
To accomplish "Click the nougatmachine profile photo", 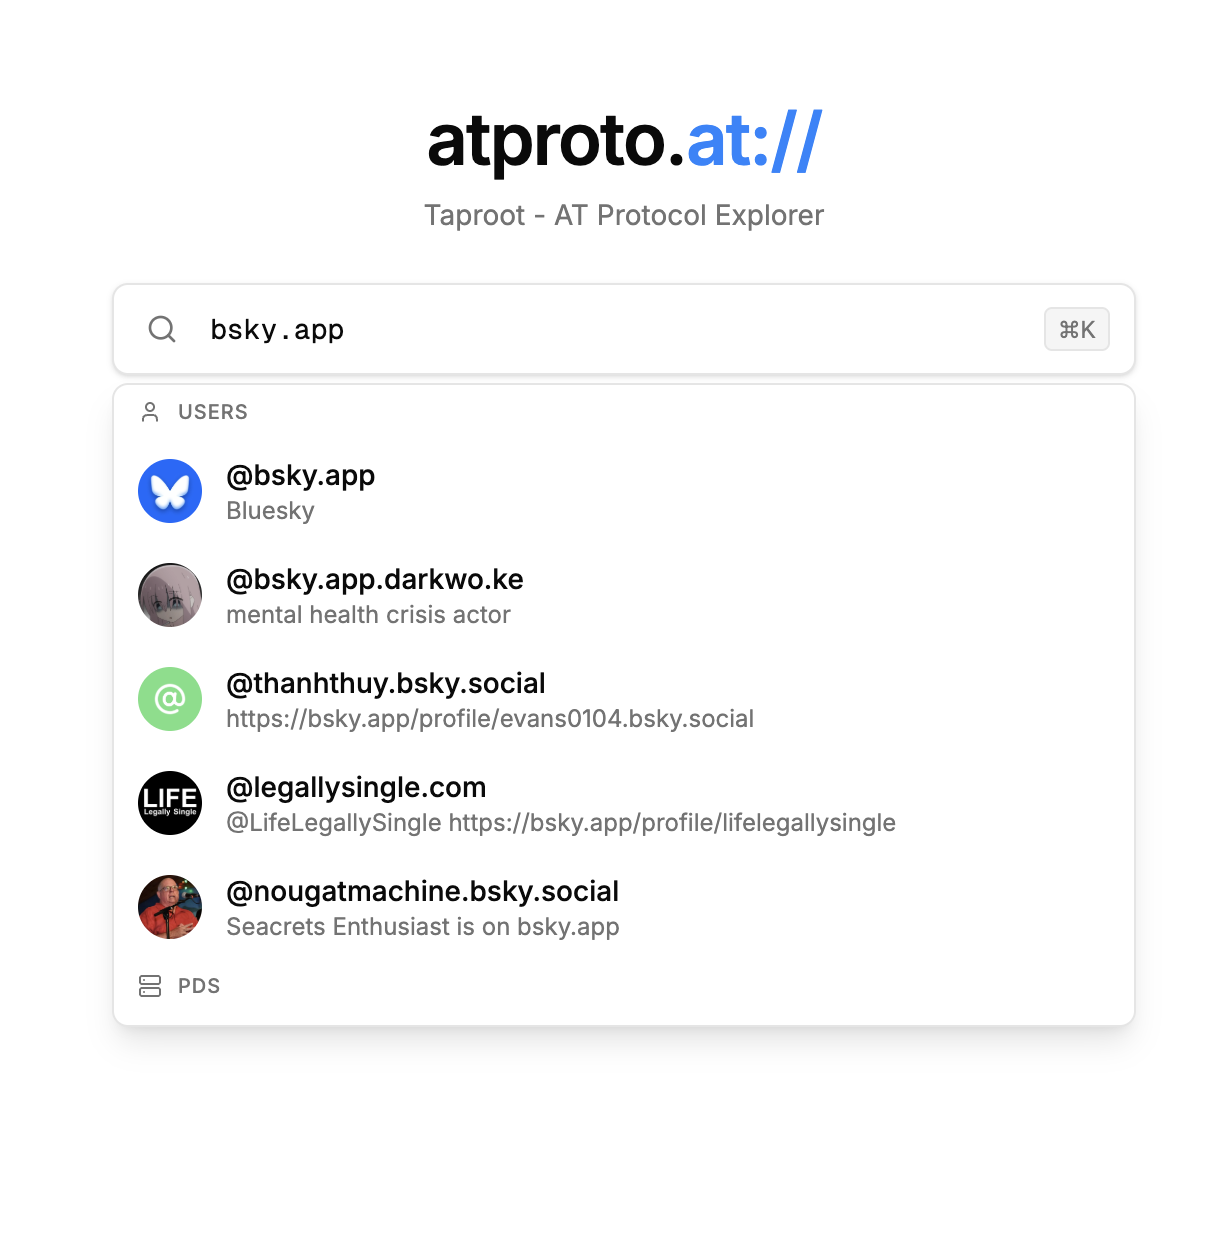I will [170, 907].
